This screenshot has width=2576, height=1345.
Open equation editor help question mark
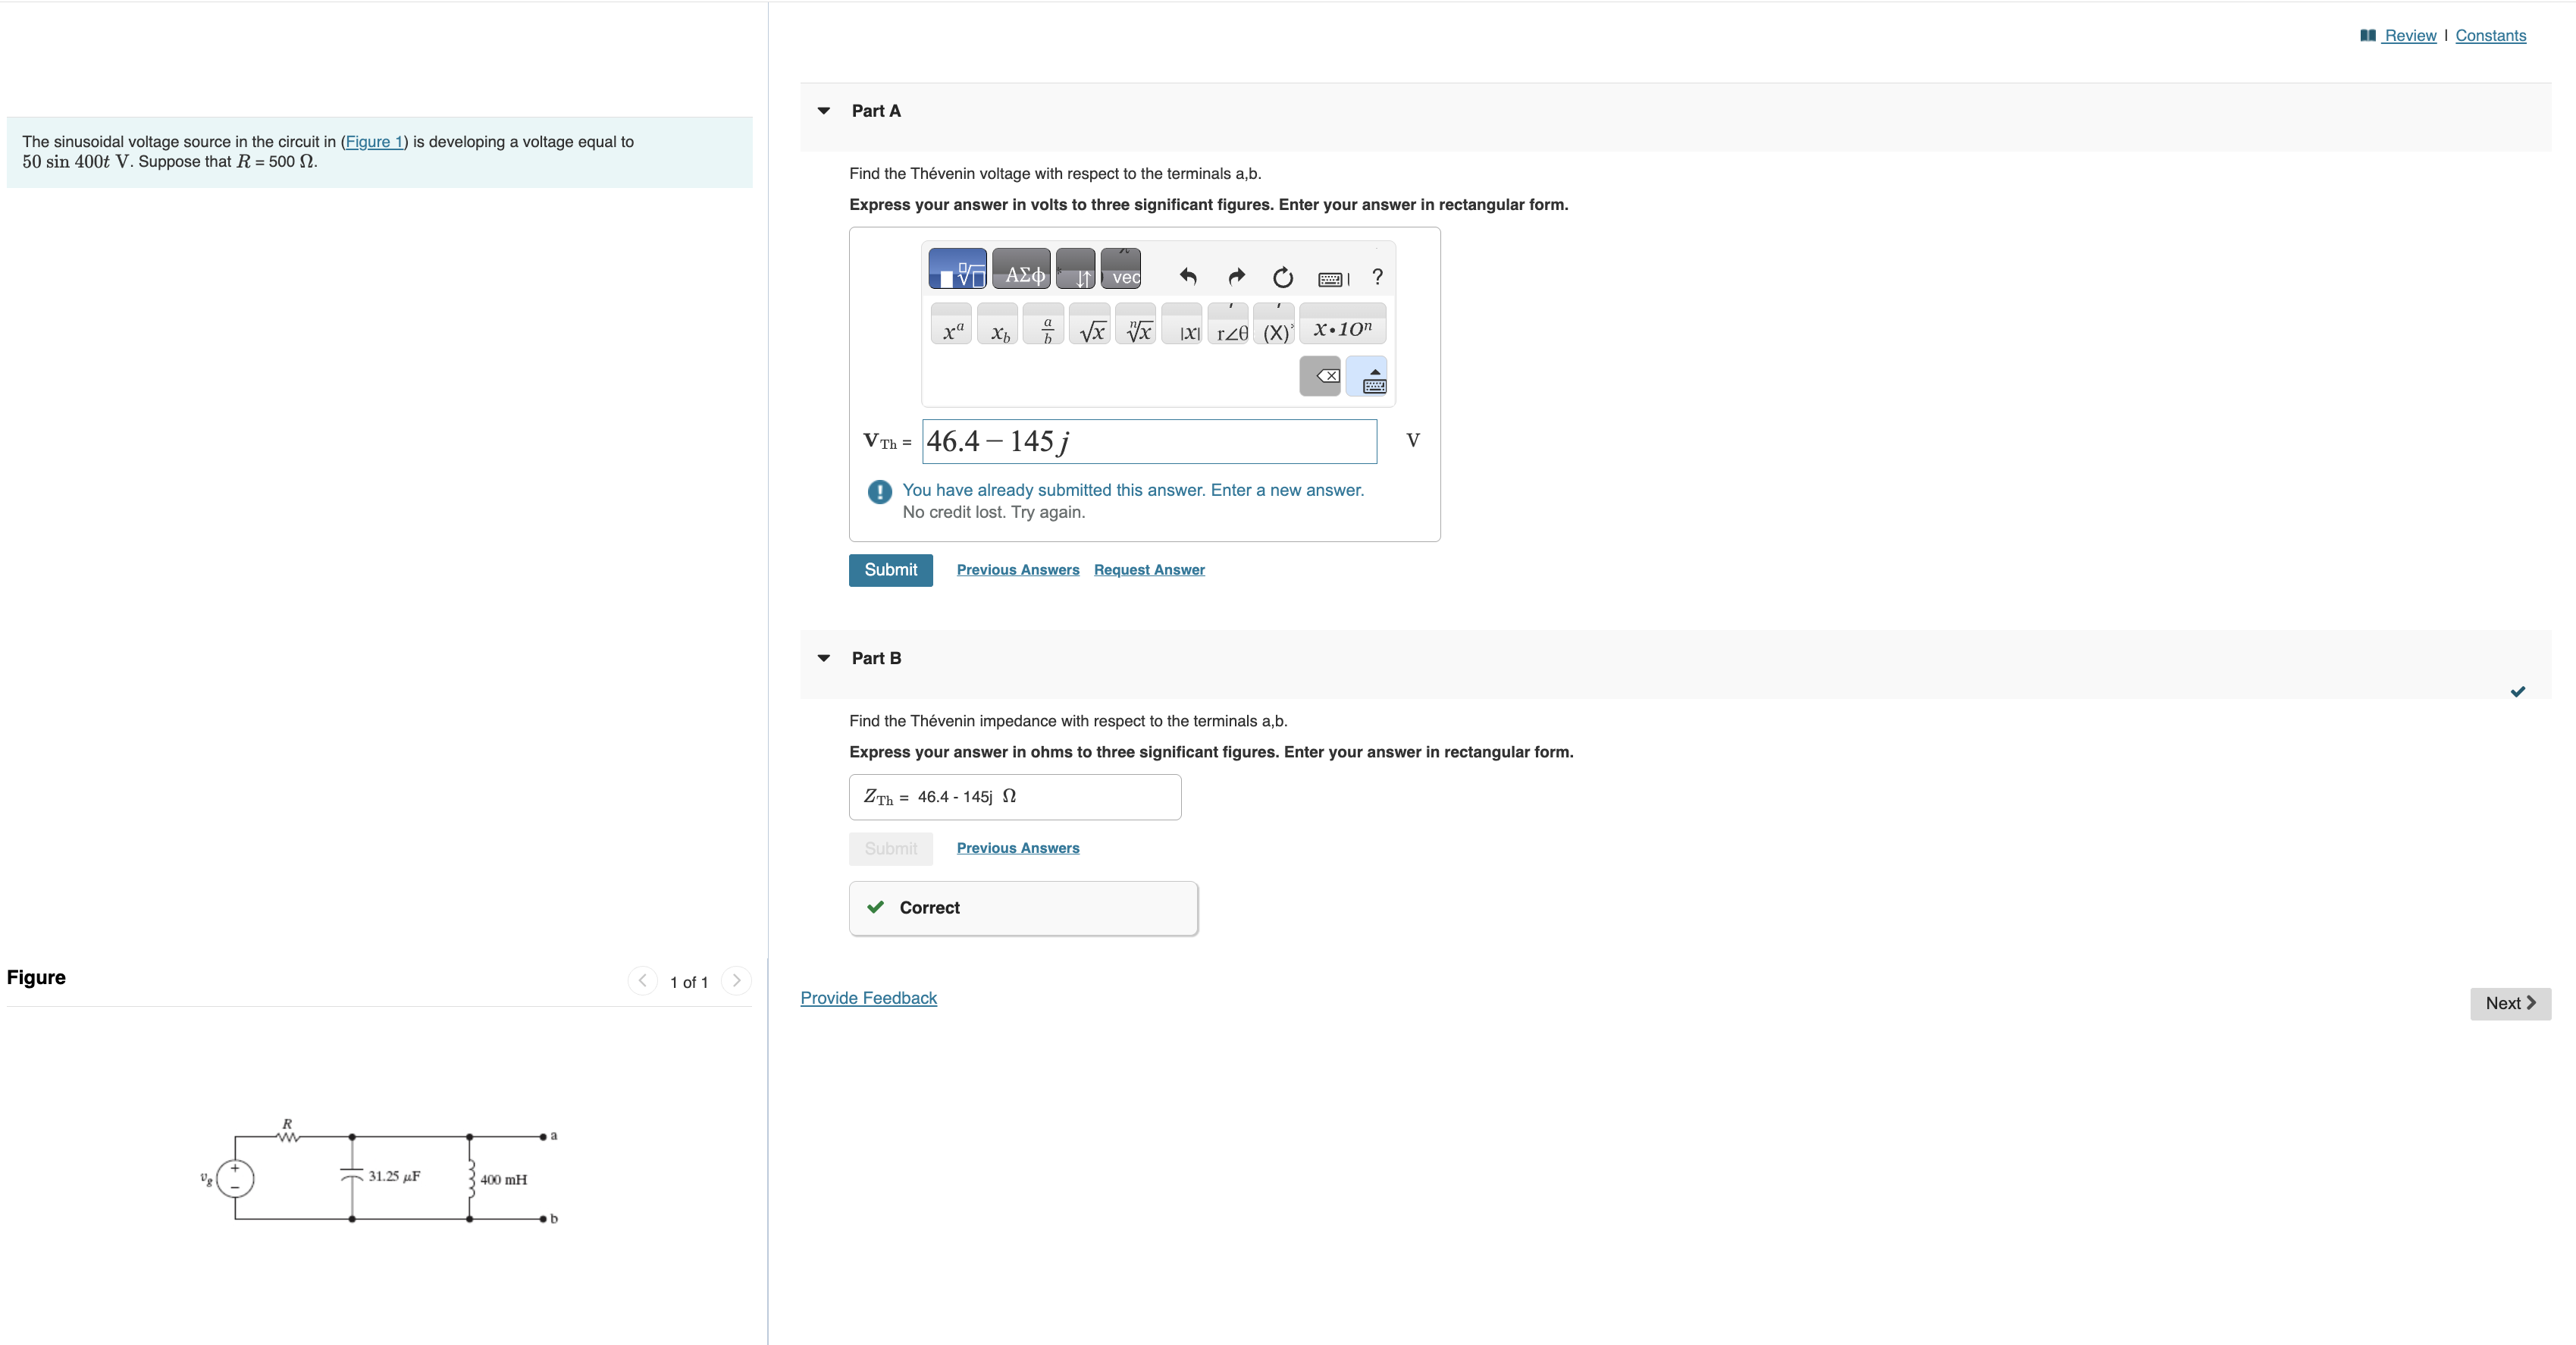point(1378,277)
